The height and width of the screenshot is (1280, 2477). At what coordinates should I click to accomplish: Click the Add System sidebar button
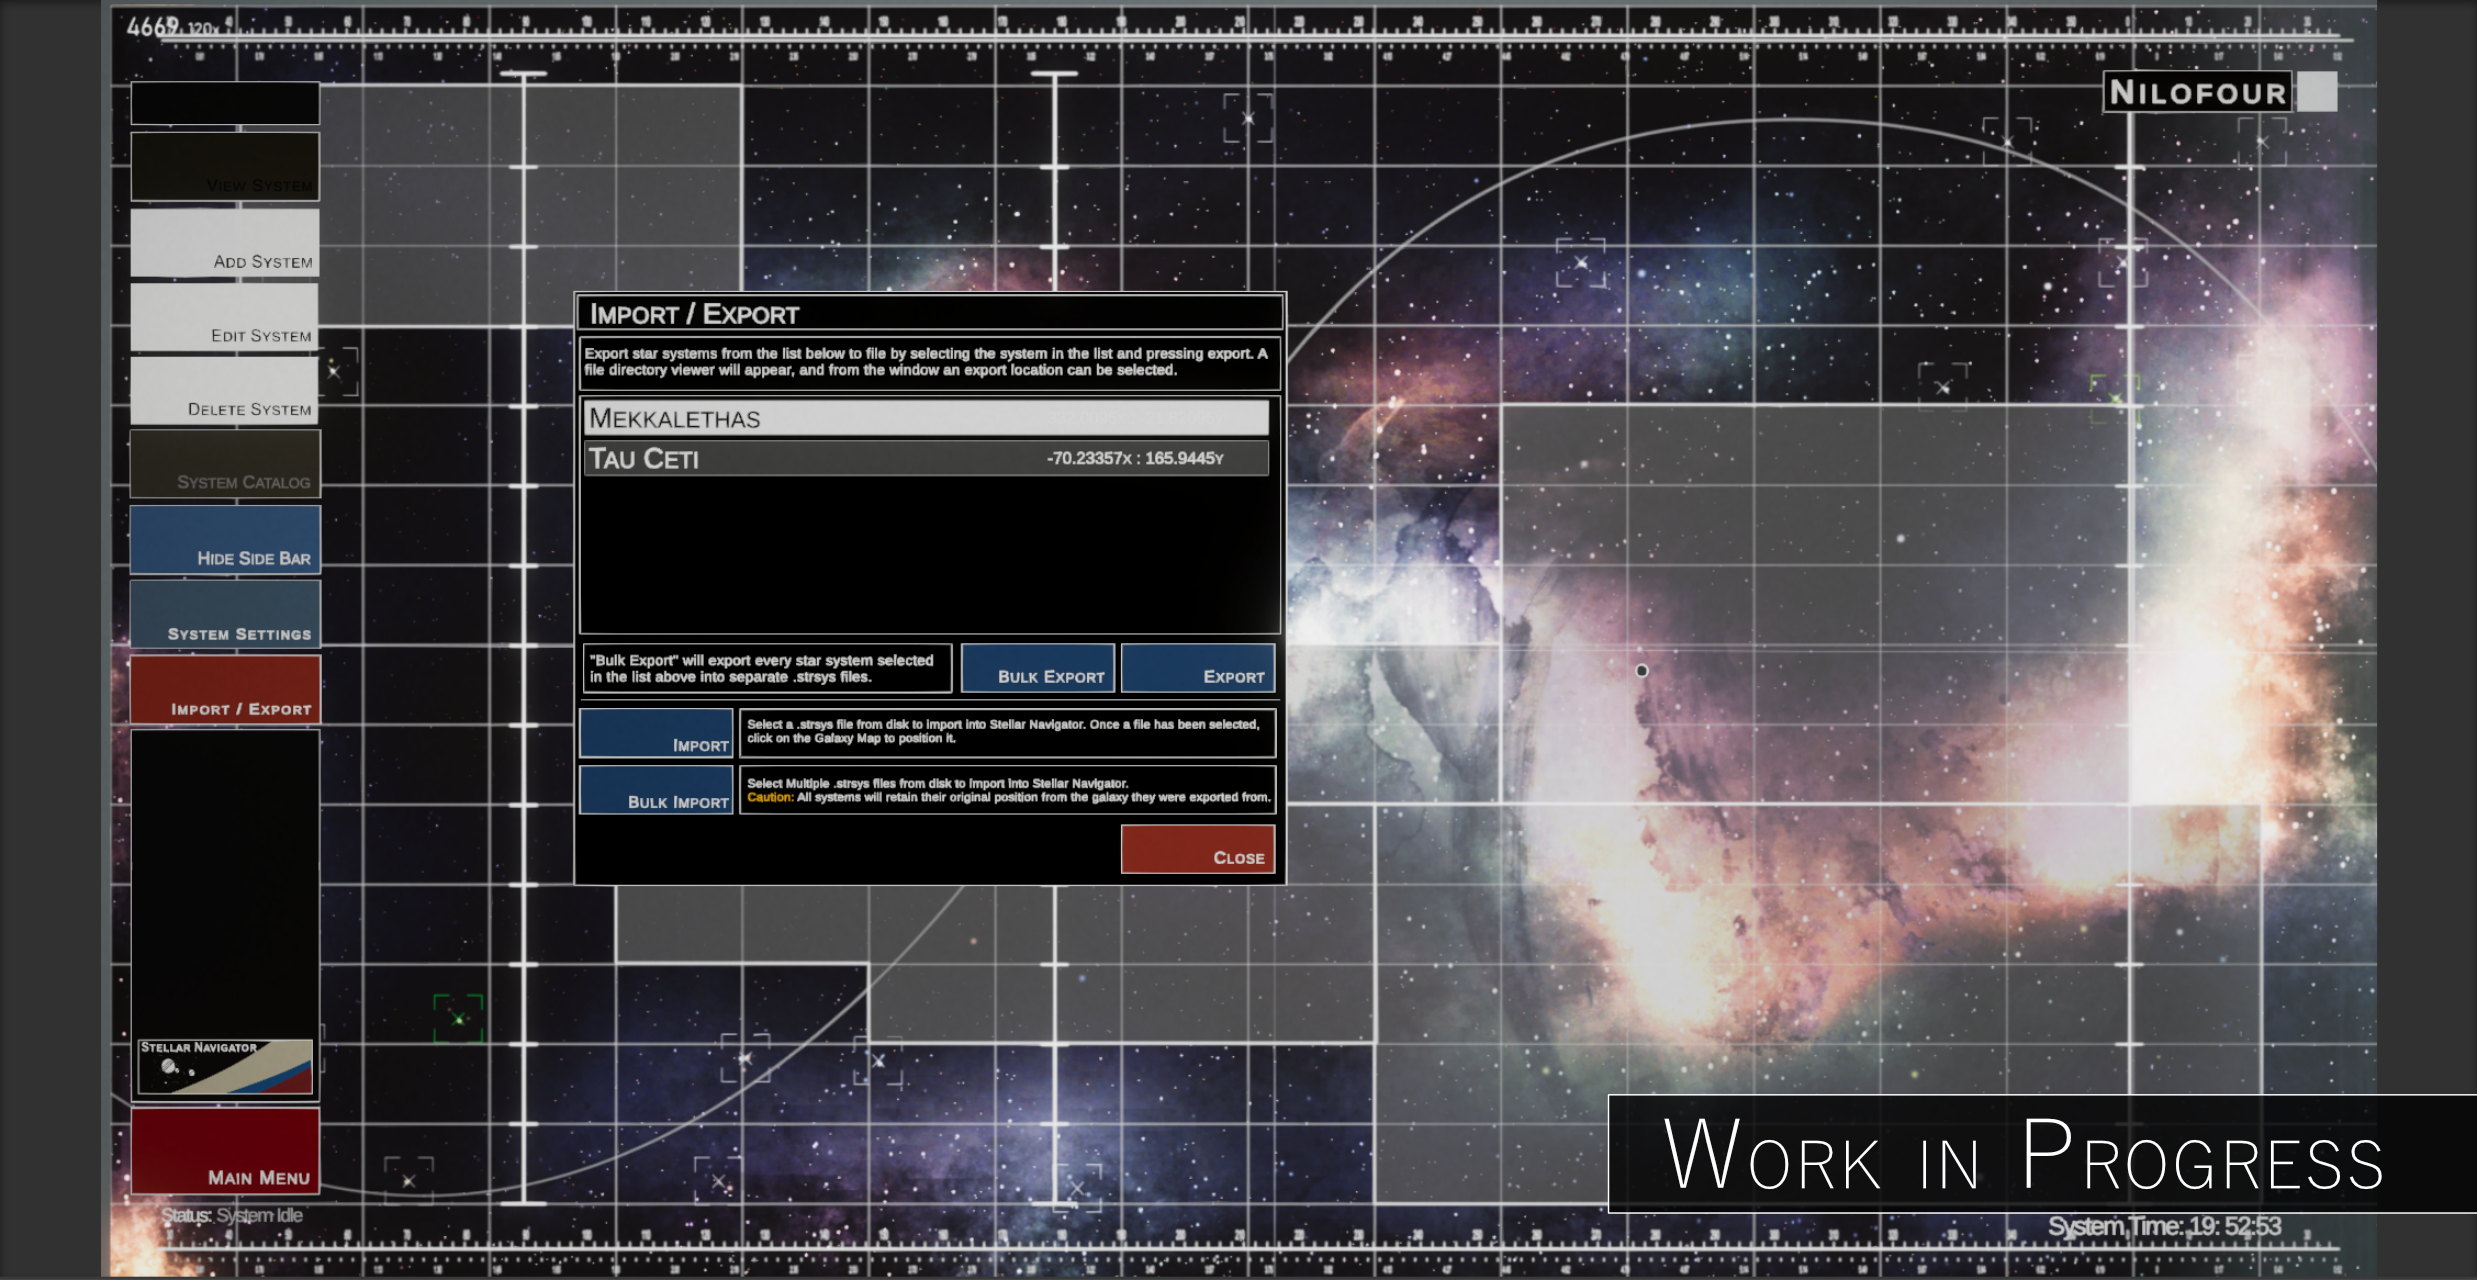coord(225,243)
